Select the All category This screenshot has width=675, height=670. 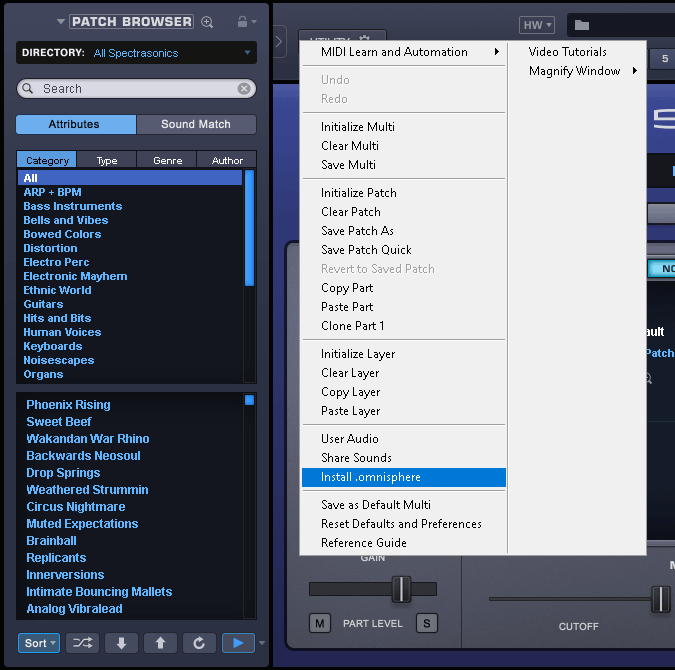click(130, 178)
